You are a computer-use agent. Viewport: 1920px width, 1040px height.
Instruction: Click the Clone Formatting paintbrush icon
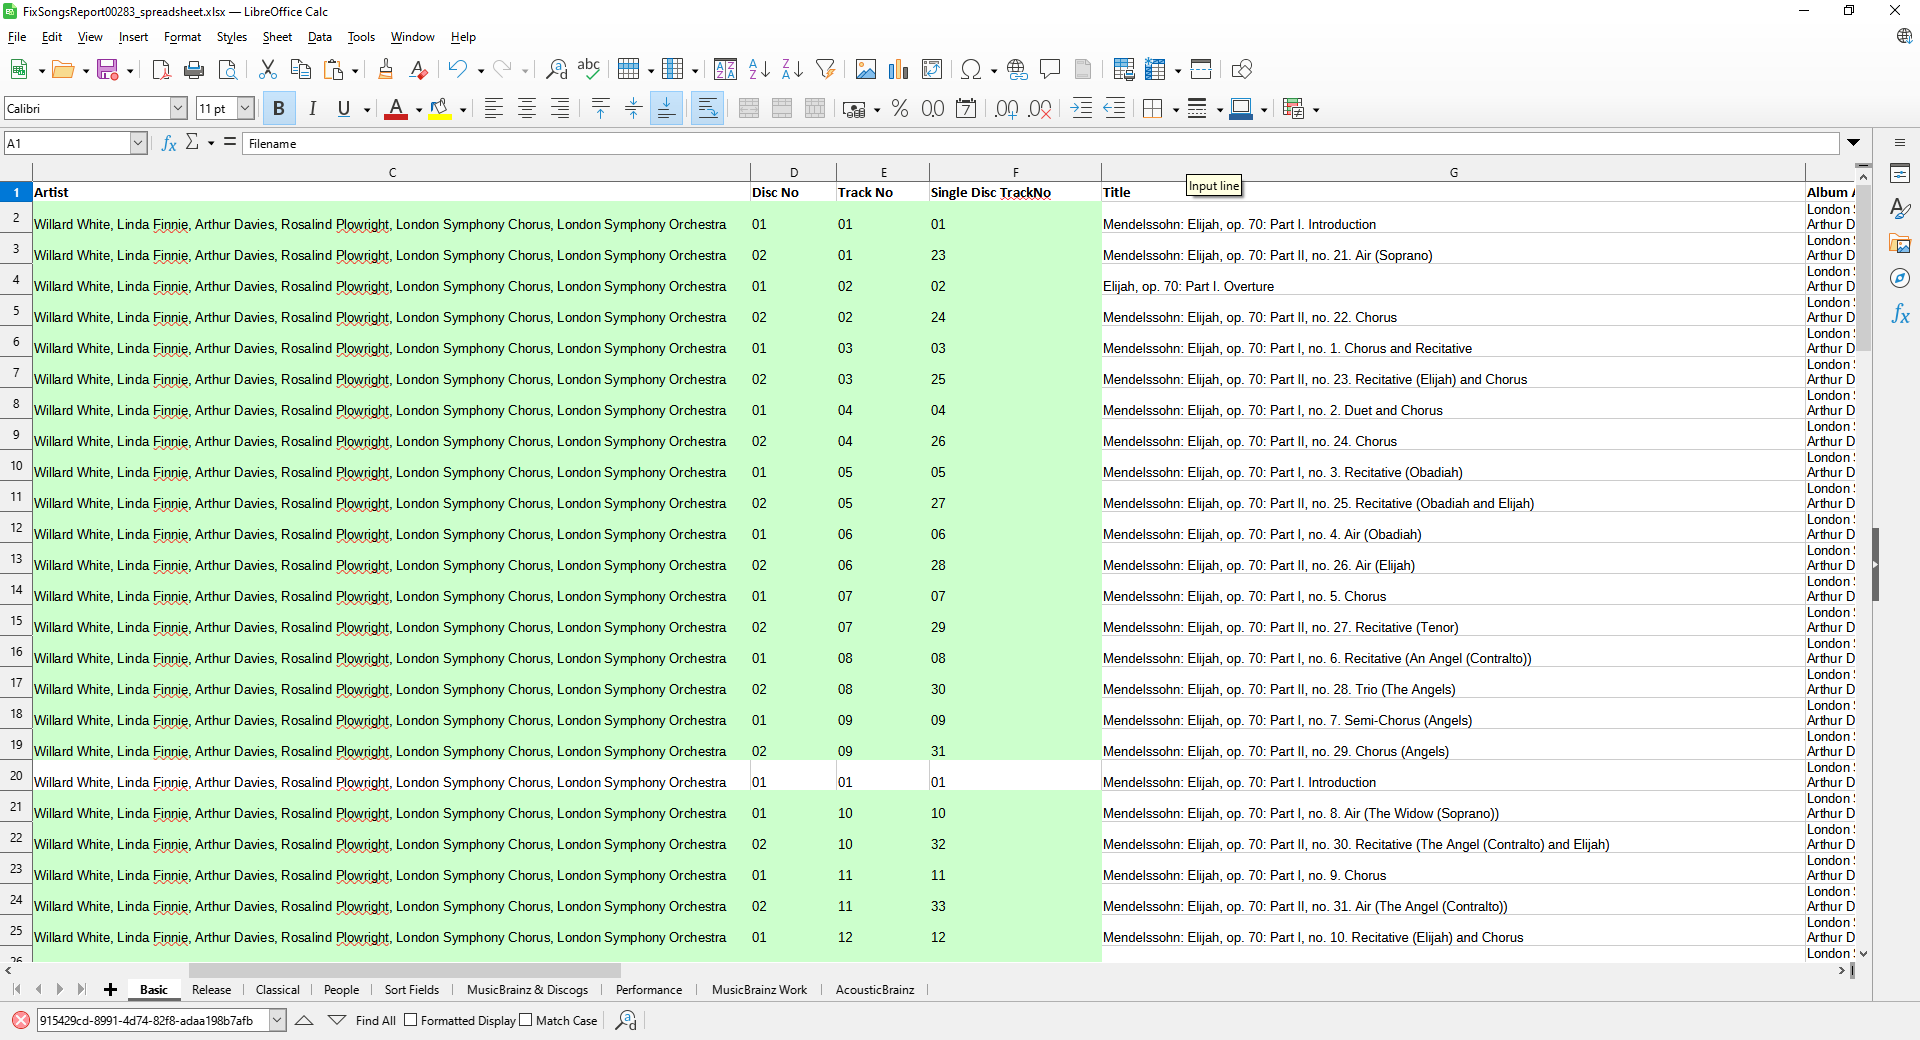385,69
